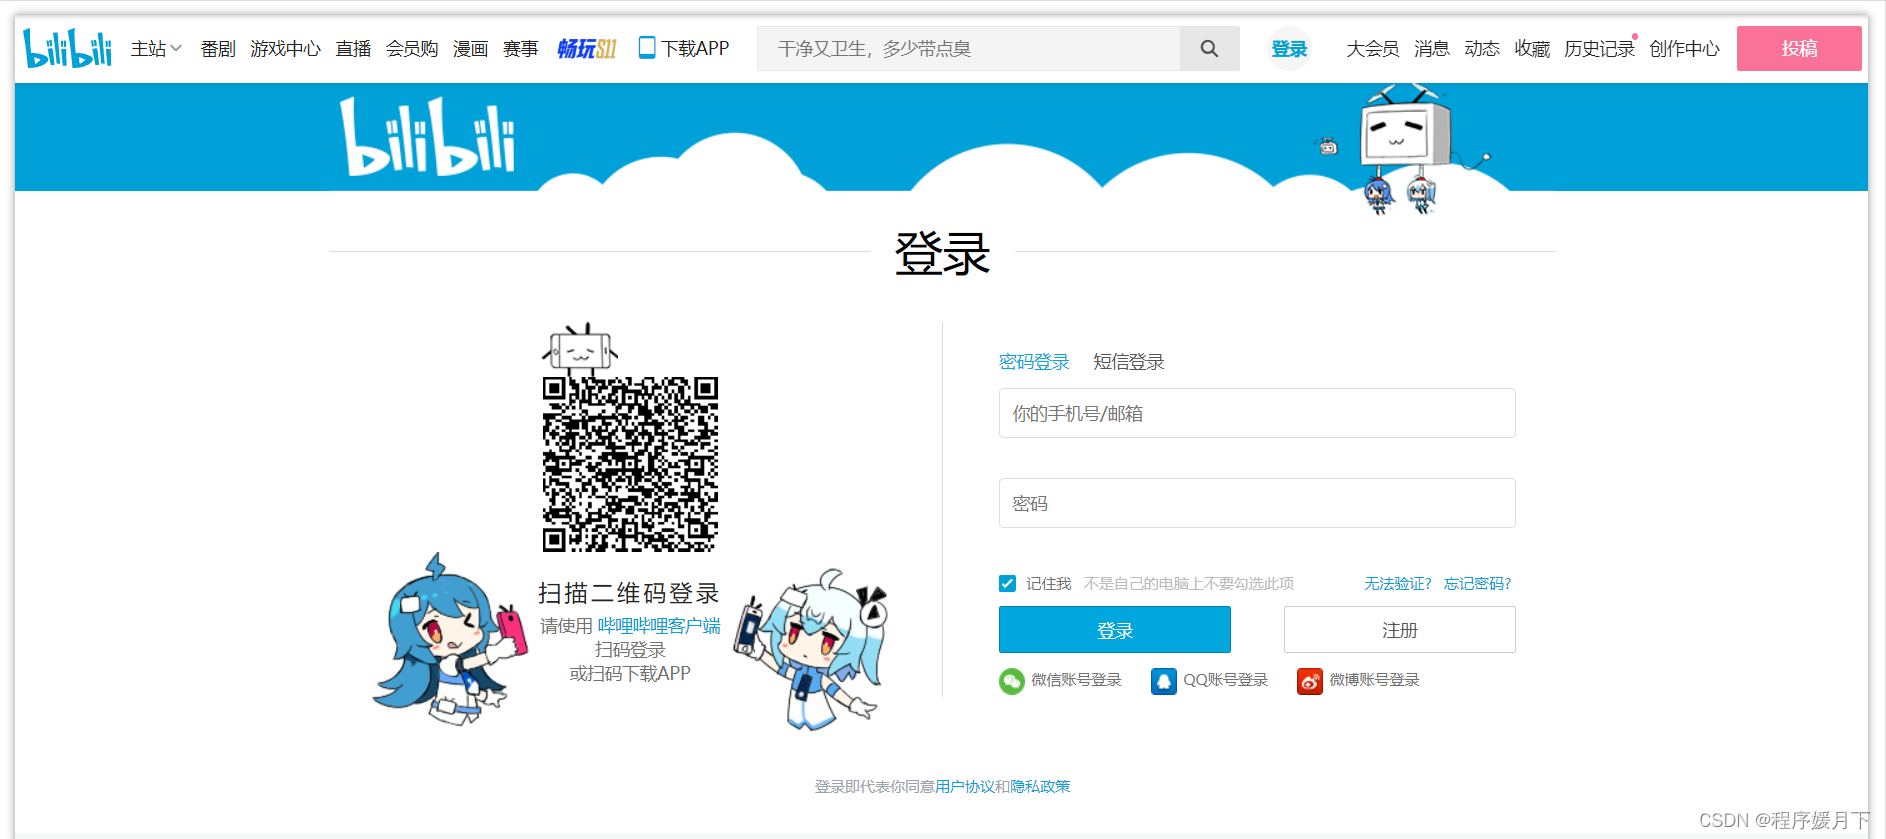
Task: Click the 或扫码下载APP text
Action: (630, 674)
